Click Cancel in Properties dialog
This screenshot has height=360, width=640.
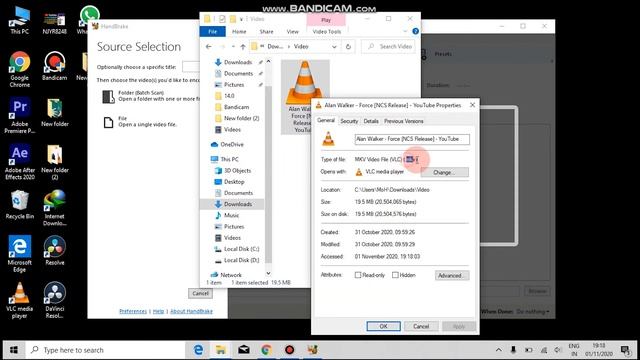click(421, 326)
